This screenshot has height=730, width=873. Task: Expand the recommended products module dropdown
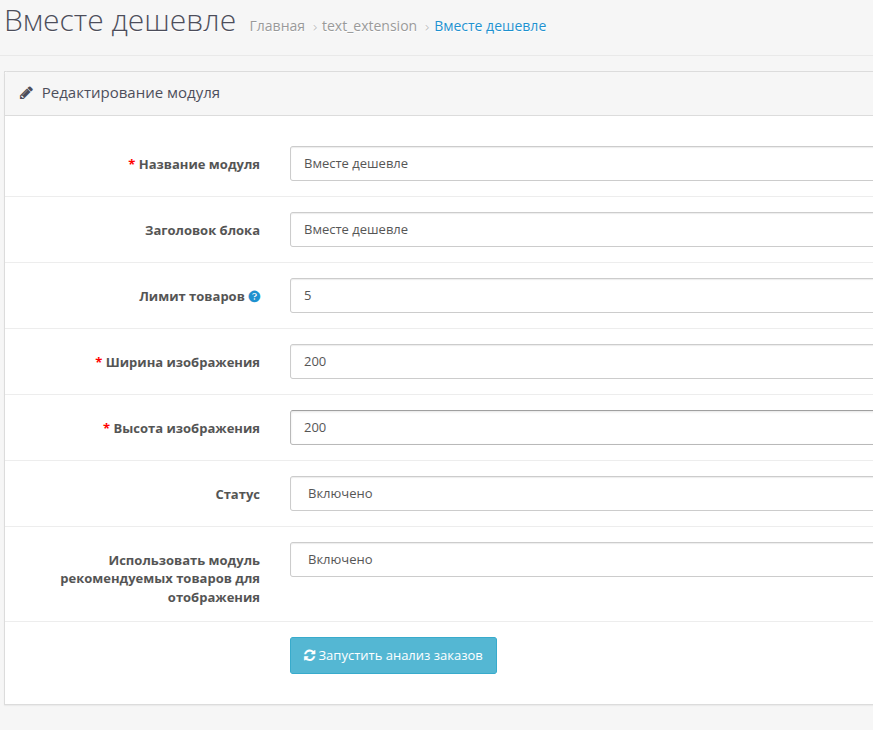581,560
